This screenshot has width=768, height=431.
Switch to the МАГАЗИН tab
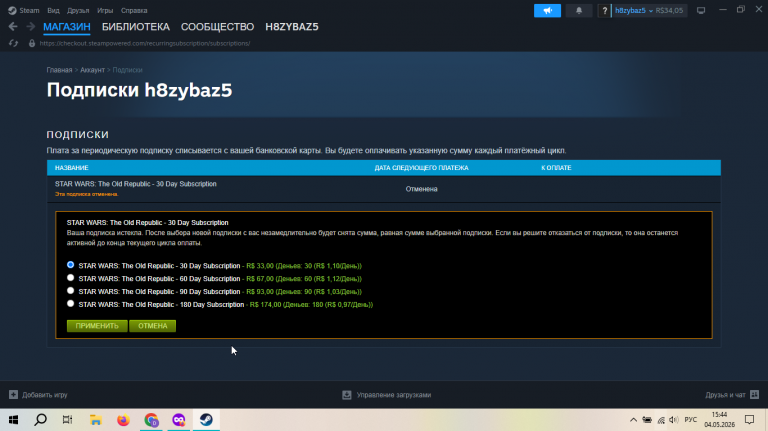pyautogui.click(x=67, y=27)
